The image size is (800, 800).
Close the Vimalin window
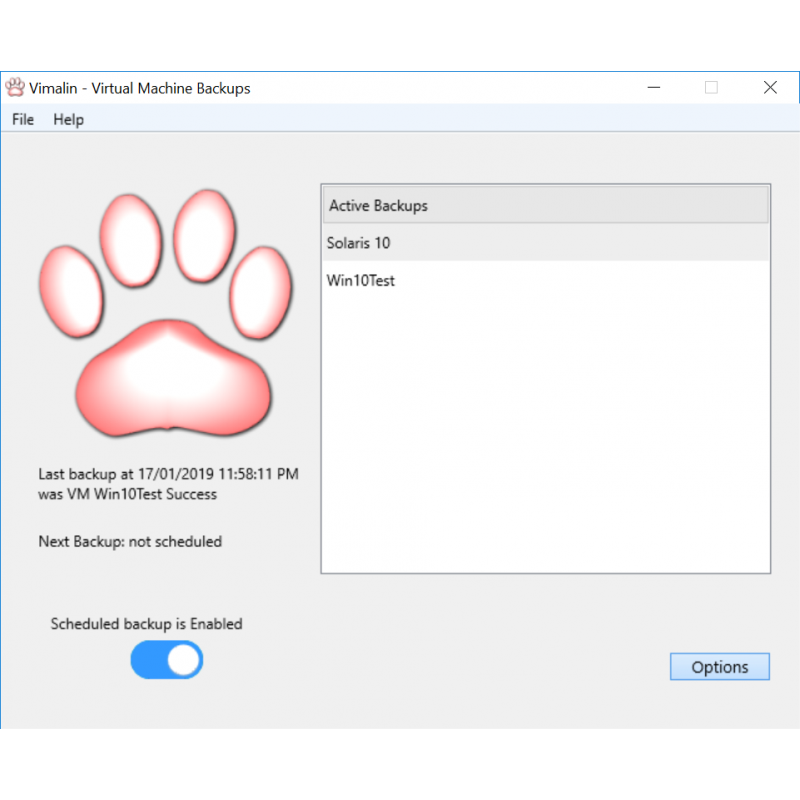pos(770,88)
